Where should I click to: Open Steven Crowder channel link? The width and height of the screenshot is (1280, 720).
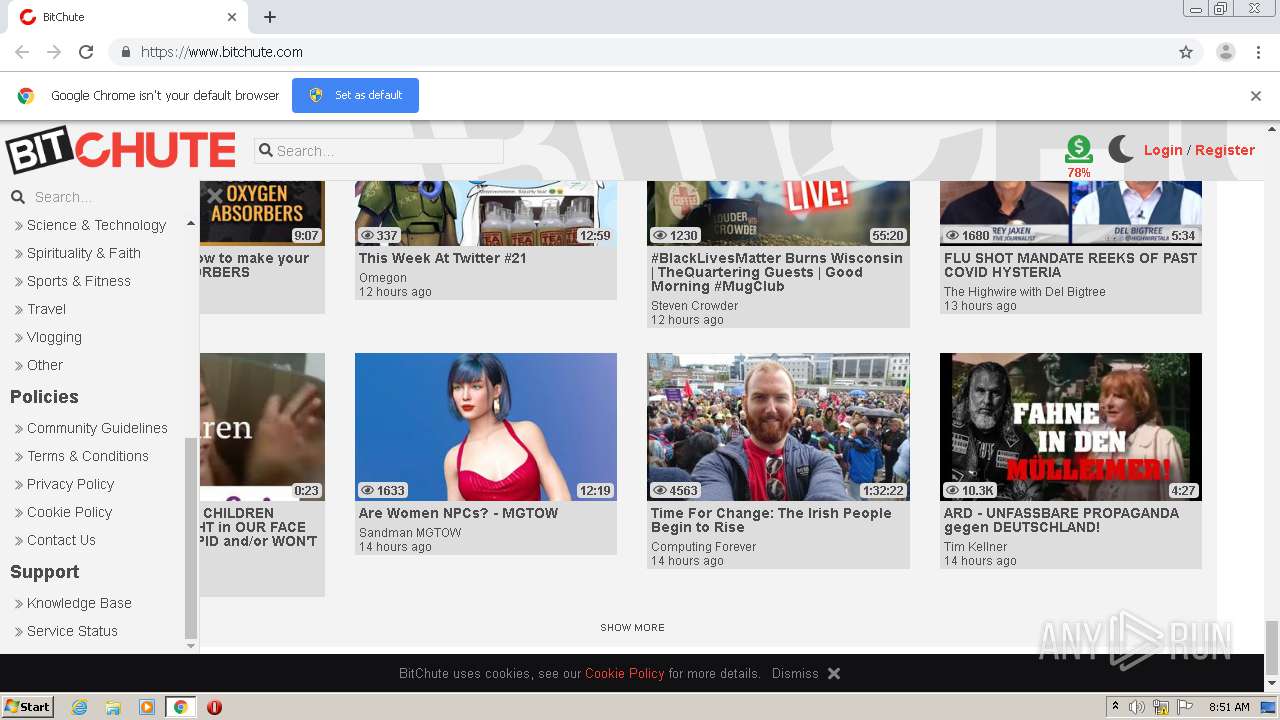(695, 306)
